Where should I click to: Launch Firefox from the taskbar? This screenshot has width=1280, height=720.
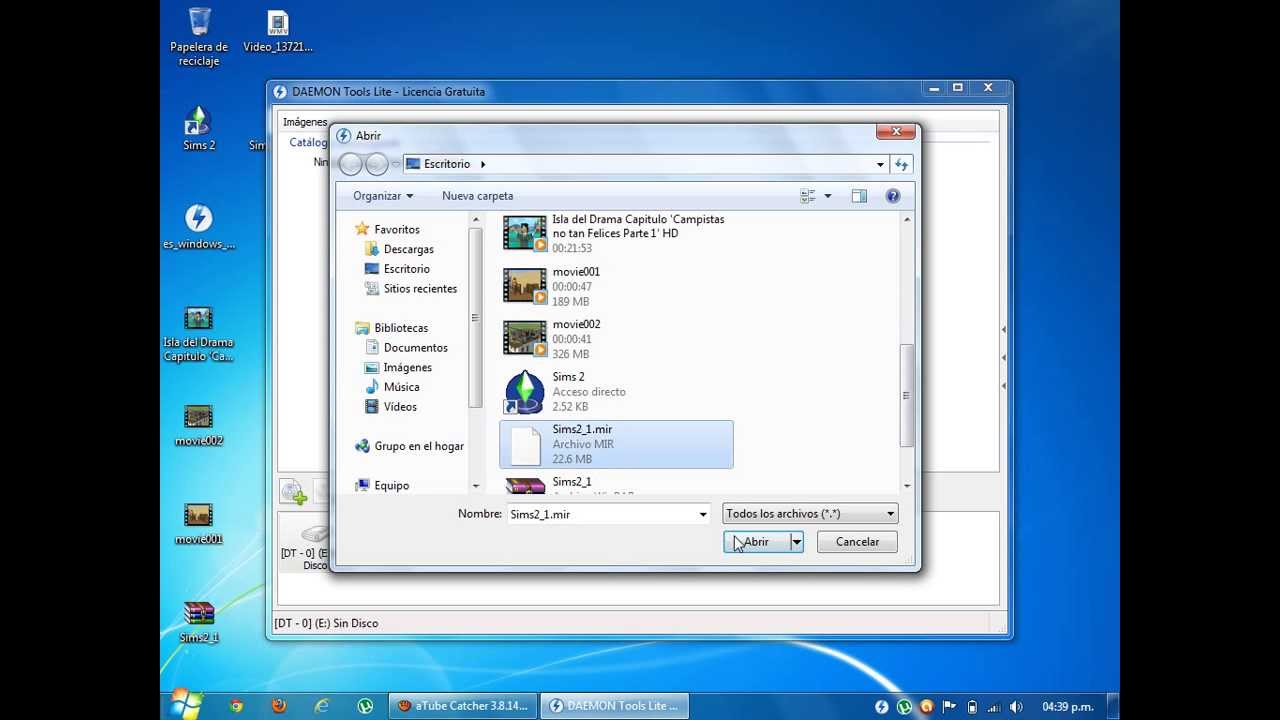279,705
